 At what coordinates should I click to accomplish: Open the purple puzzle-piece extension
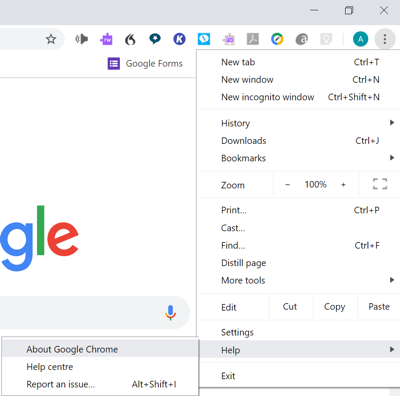tap(106, 39)
